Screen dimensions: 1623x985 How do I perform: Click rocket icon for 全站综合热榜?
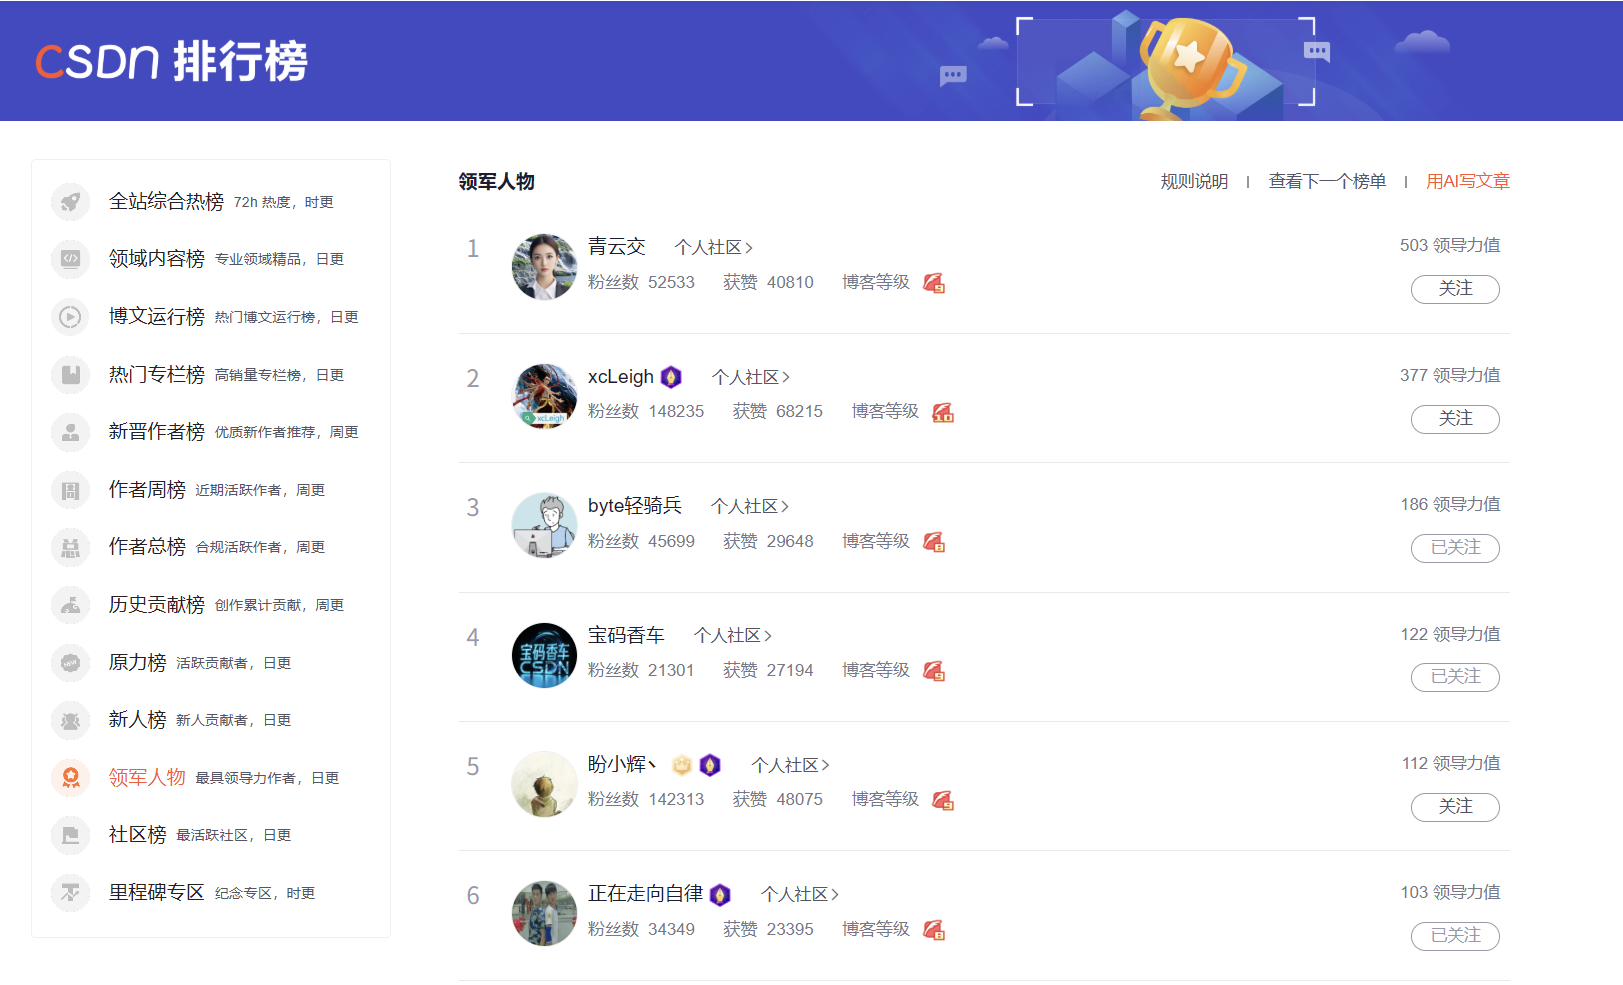click(70, 202)
